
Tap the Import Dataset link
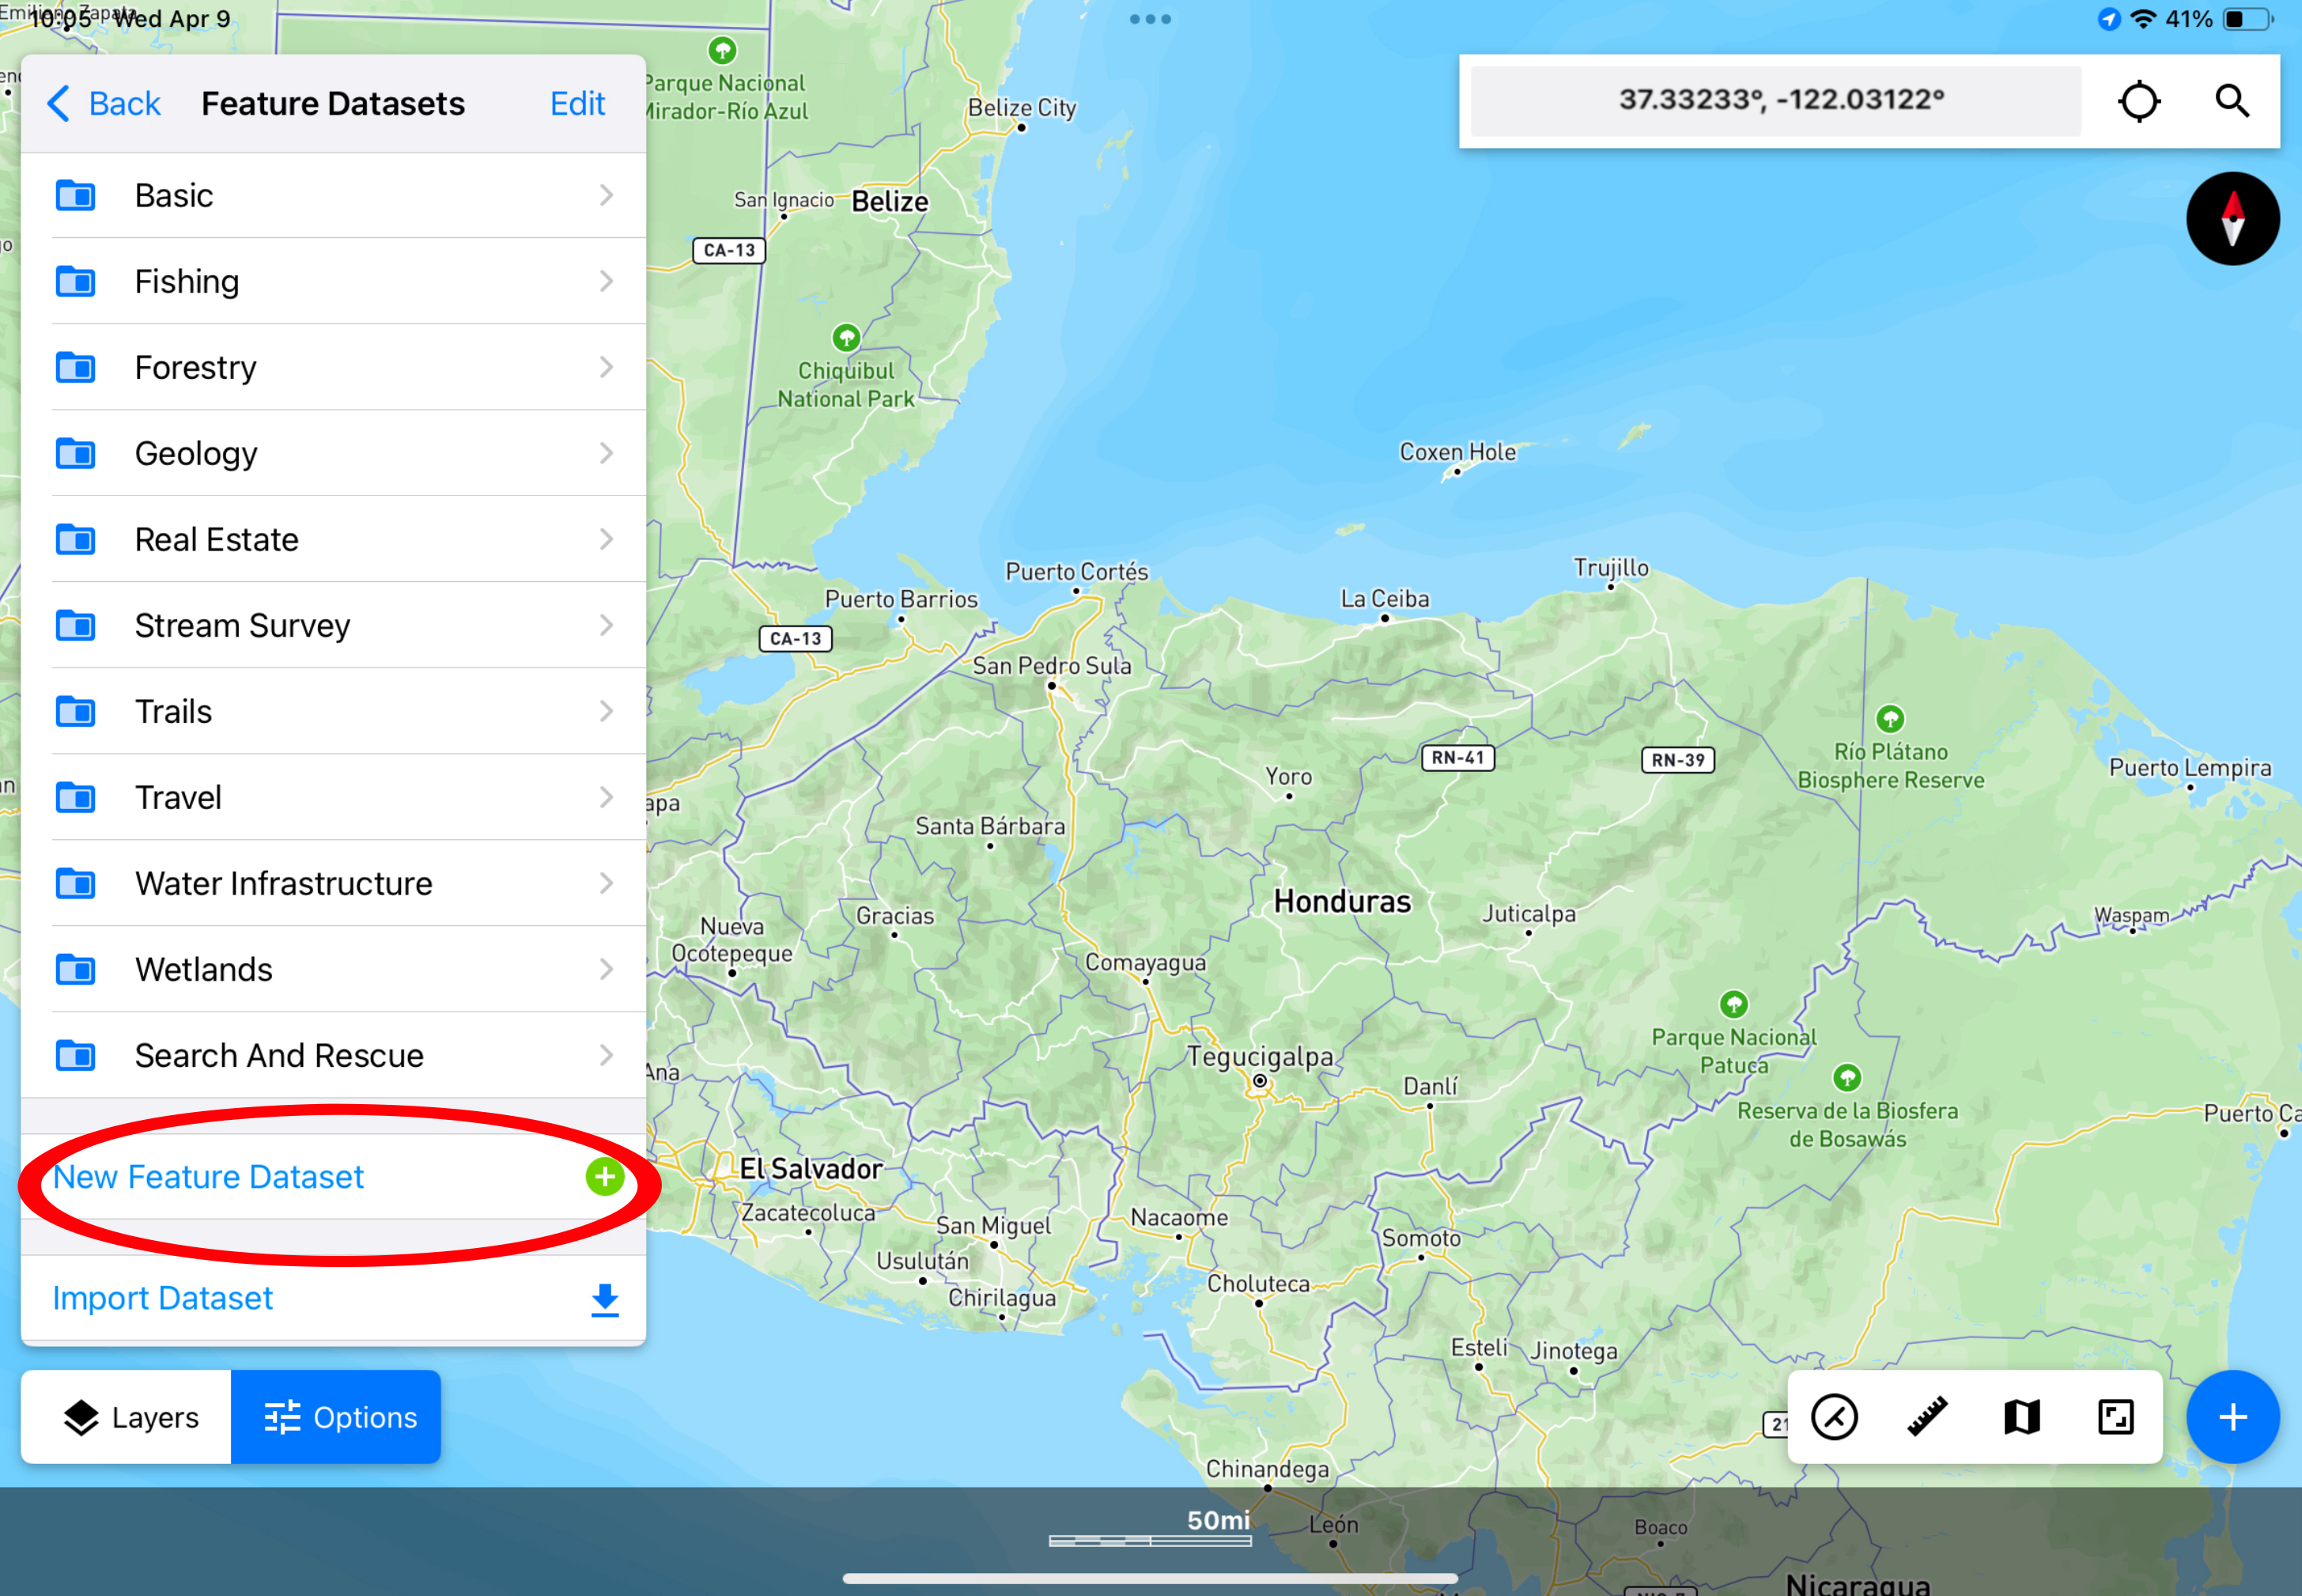pos(162,1299)
